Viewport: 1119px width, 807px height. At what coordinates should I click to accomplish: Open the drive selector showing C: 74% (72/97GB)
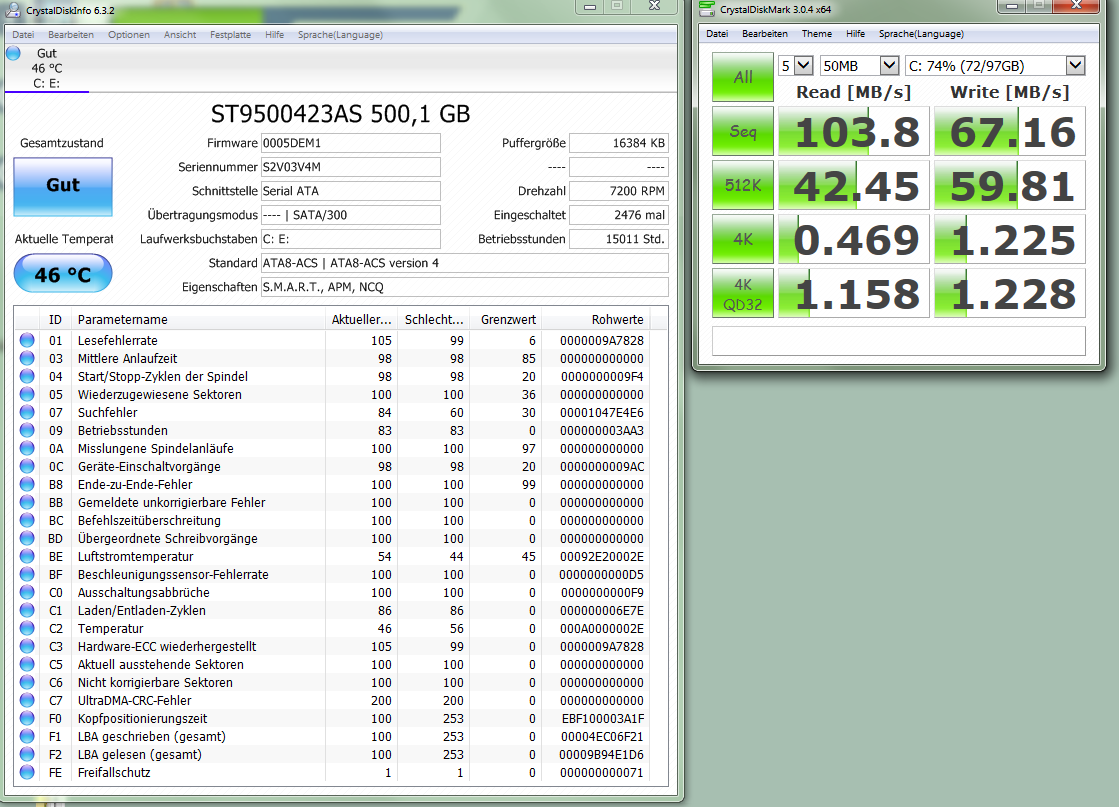click(x=995, y=66)
